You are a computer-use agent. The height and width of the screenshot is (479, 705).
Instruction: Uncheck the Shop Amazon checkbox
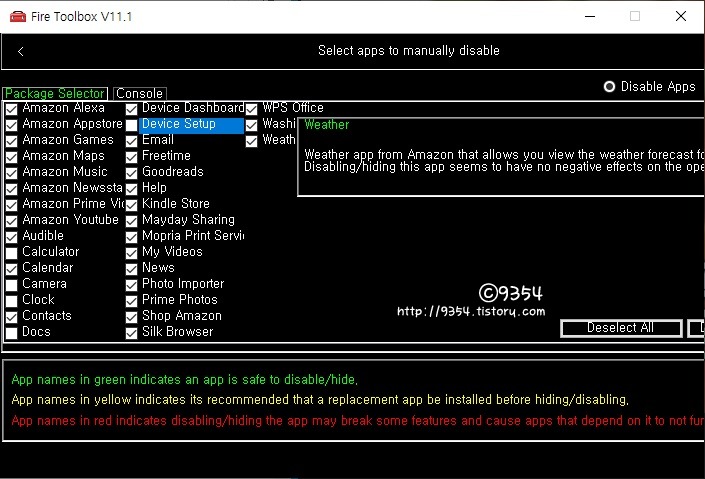[131, 317]
